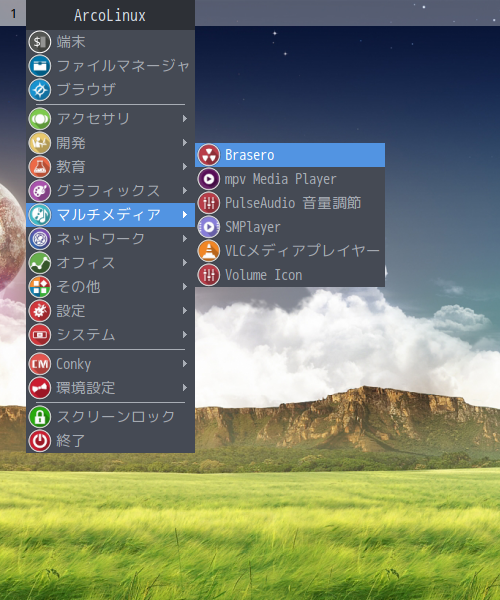The height and width of the screenshot is (600, 500).
Task: Click the file manager icon beside ファイルマネージャ
Action: point(40,66)
